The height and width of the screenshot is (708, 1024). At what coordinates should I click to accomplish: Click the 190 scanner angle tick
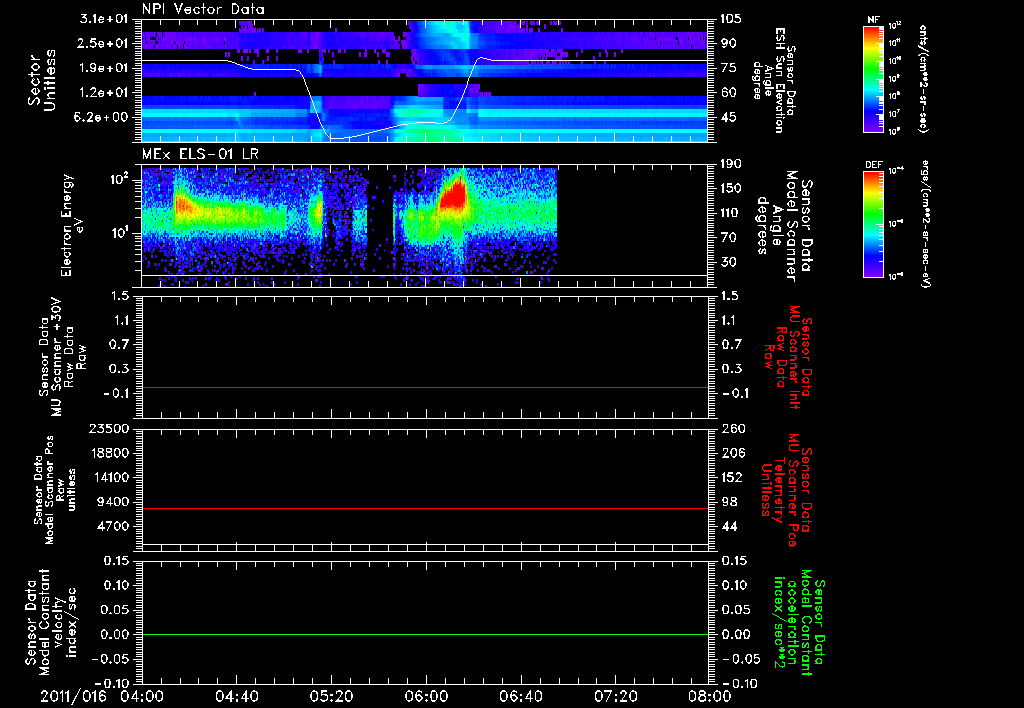click(x=731, y=164)
